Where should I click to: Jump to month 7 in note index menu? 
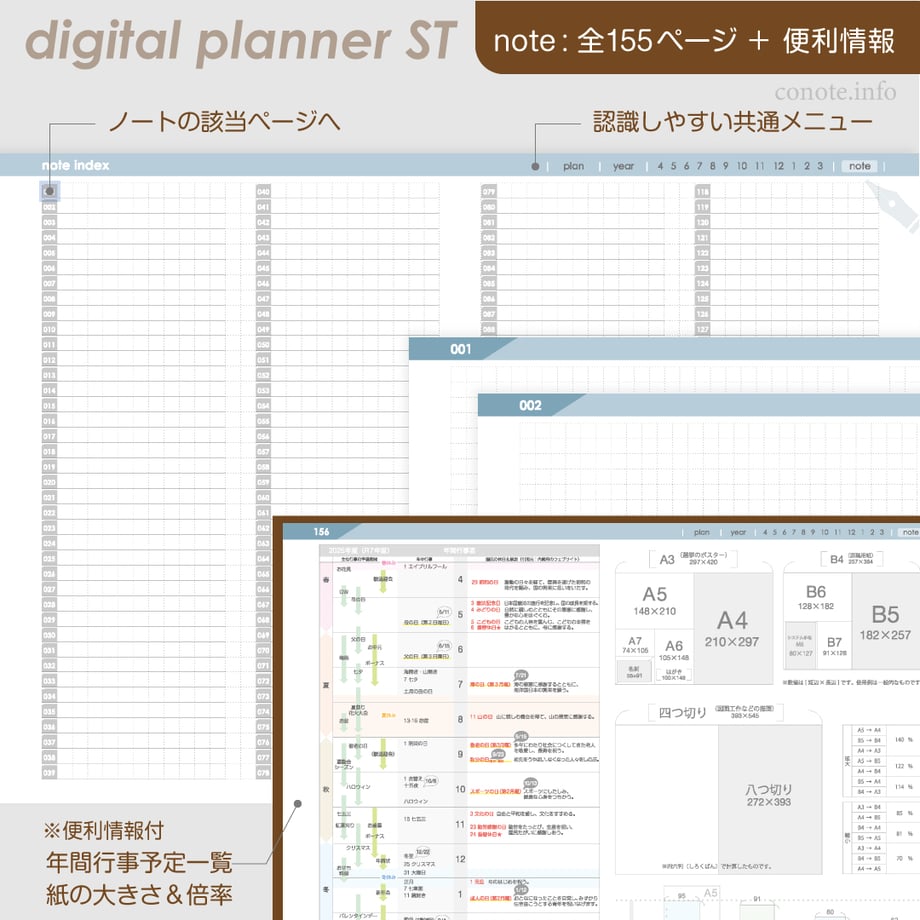[x=699, y=166]
